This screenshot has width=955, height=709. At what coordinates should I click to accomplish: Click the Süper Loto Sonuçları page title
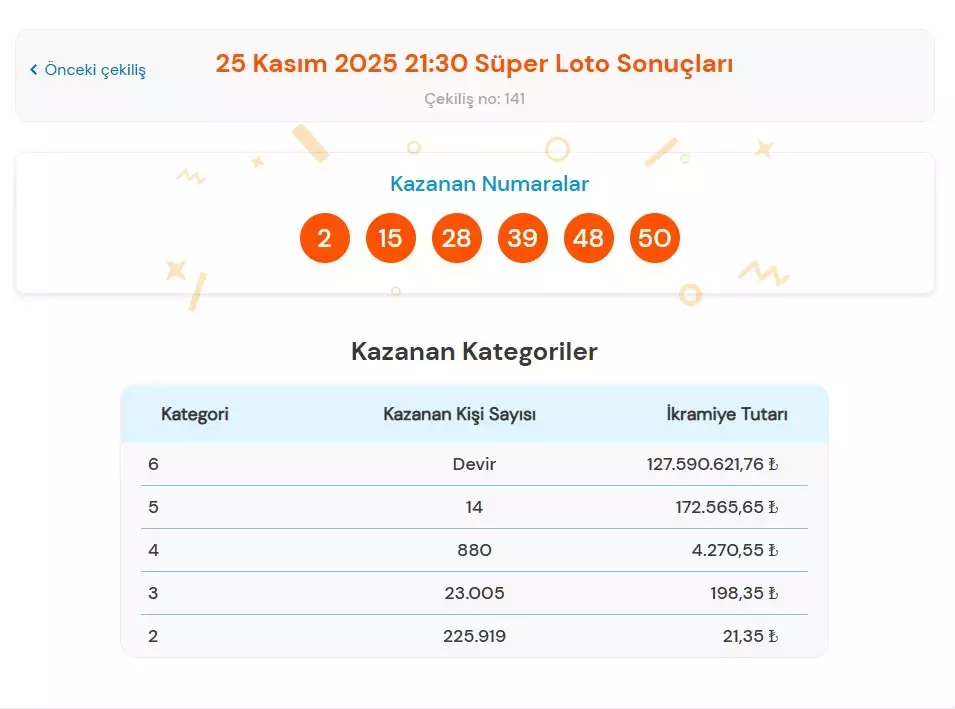point(477,63)
